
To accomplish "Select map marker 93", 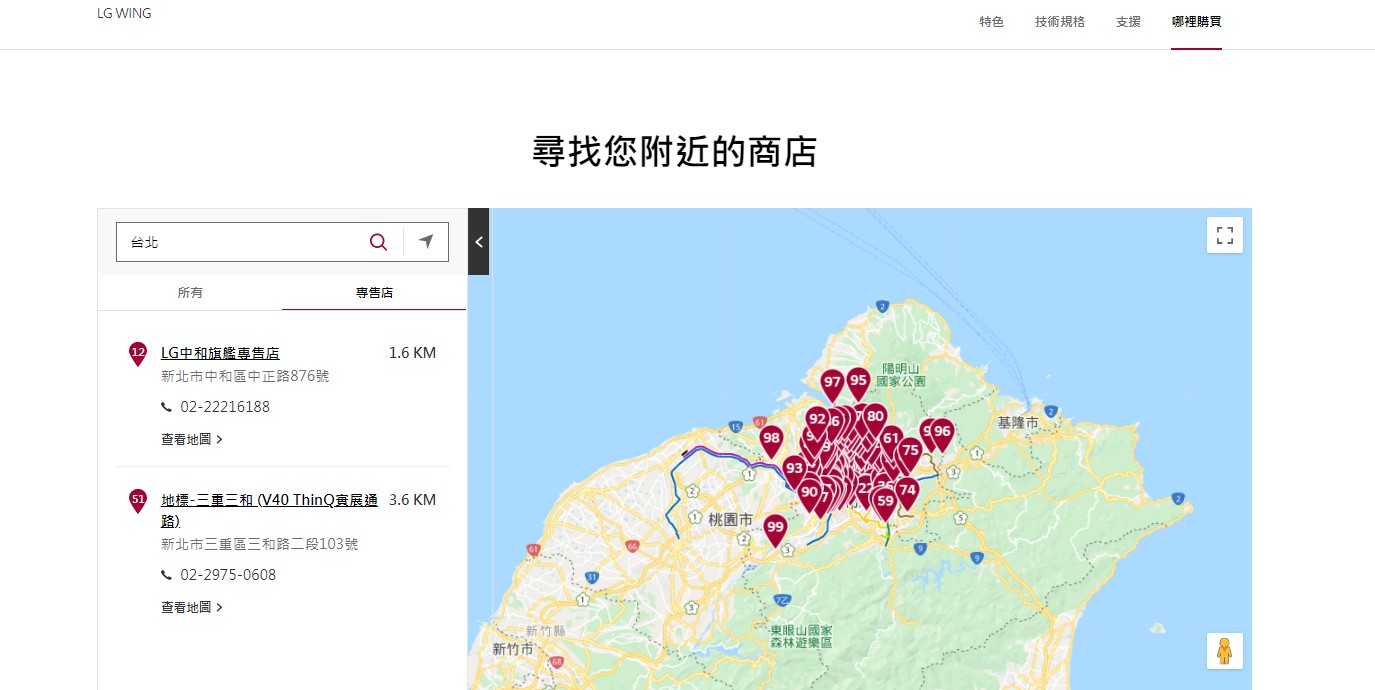I will click(794, 469).
